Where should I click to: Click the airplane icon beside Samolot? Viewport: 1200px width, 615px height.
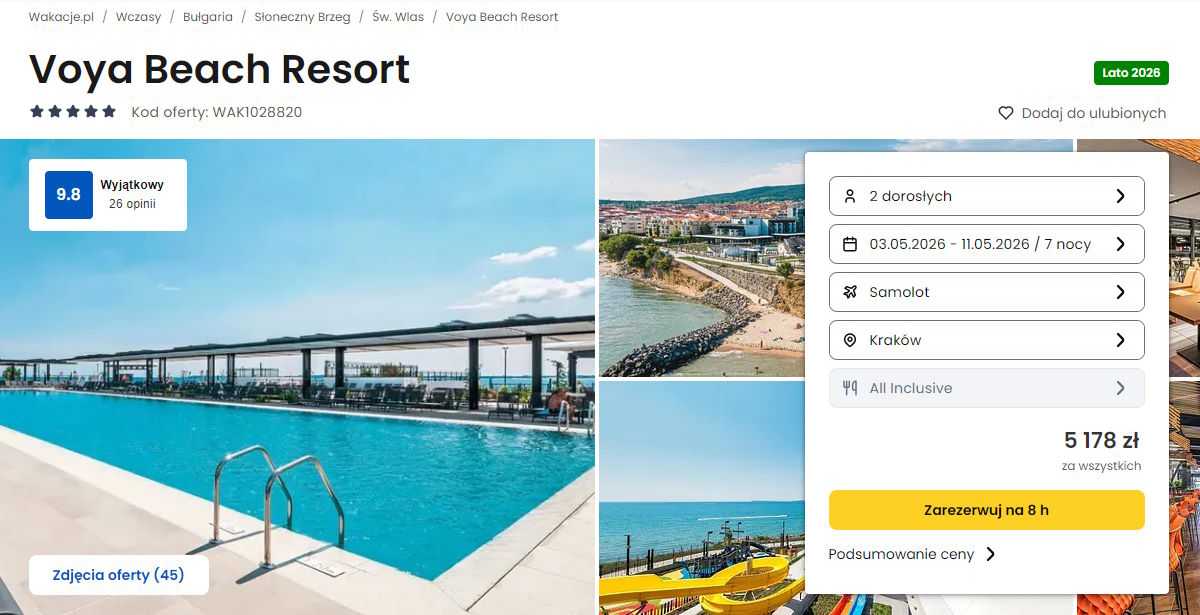click(850, 292)
